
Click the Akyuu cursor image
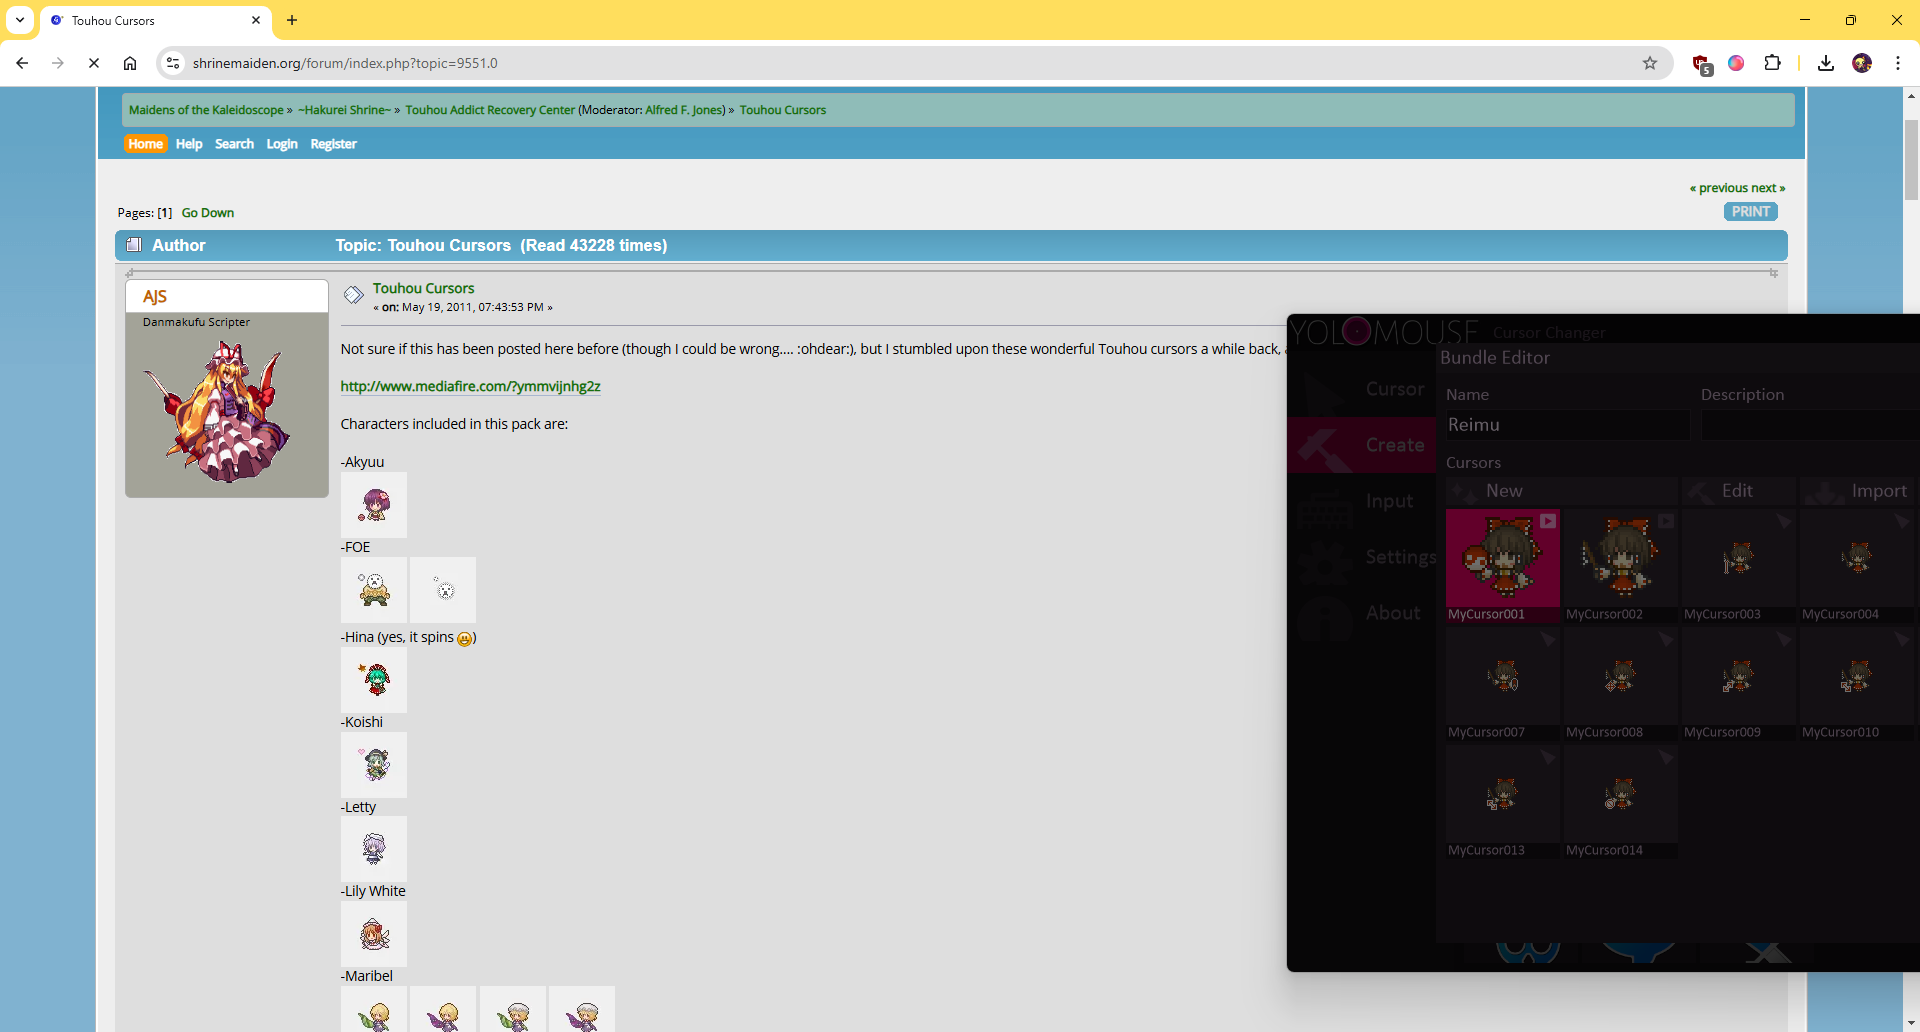click(x=374, y=505)
